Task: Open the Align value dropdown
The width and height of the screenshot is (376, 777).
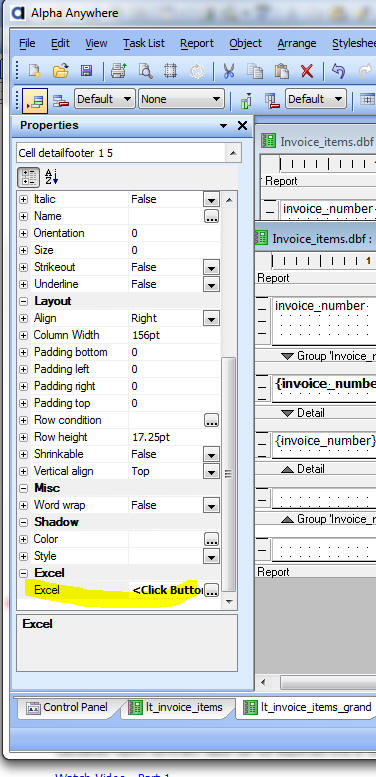Action: click(x=212, y=319)
